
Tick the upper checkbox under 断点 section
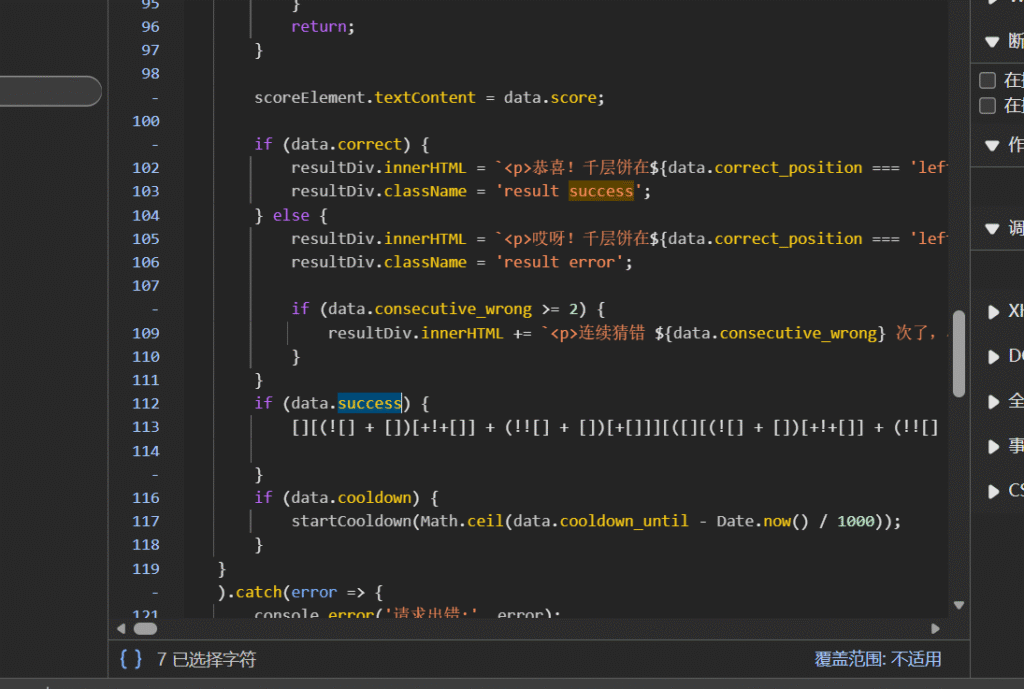987,81
